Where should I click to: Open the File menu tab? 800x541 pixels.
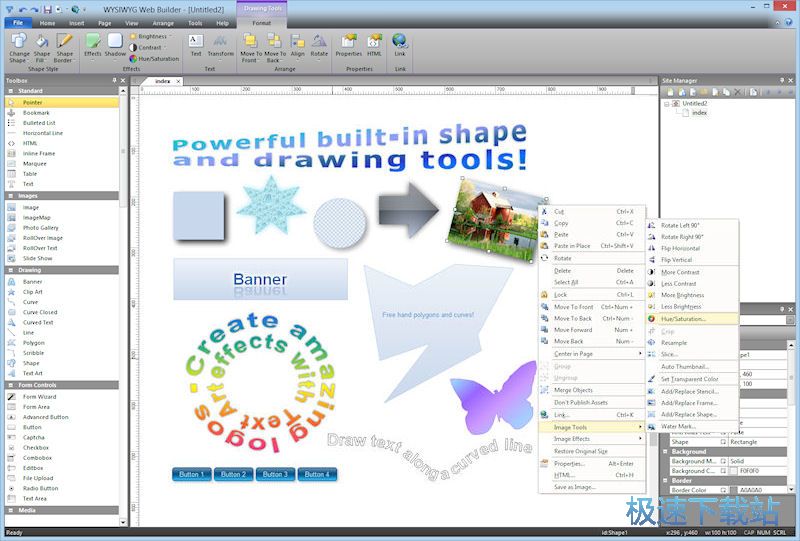18,23
